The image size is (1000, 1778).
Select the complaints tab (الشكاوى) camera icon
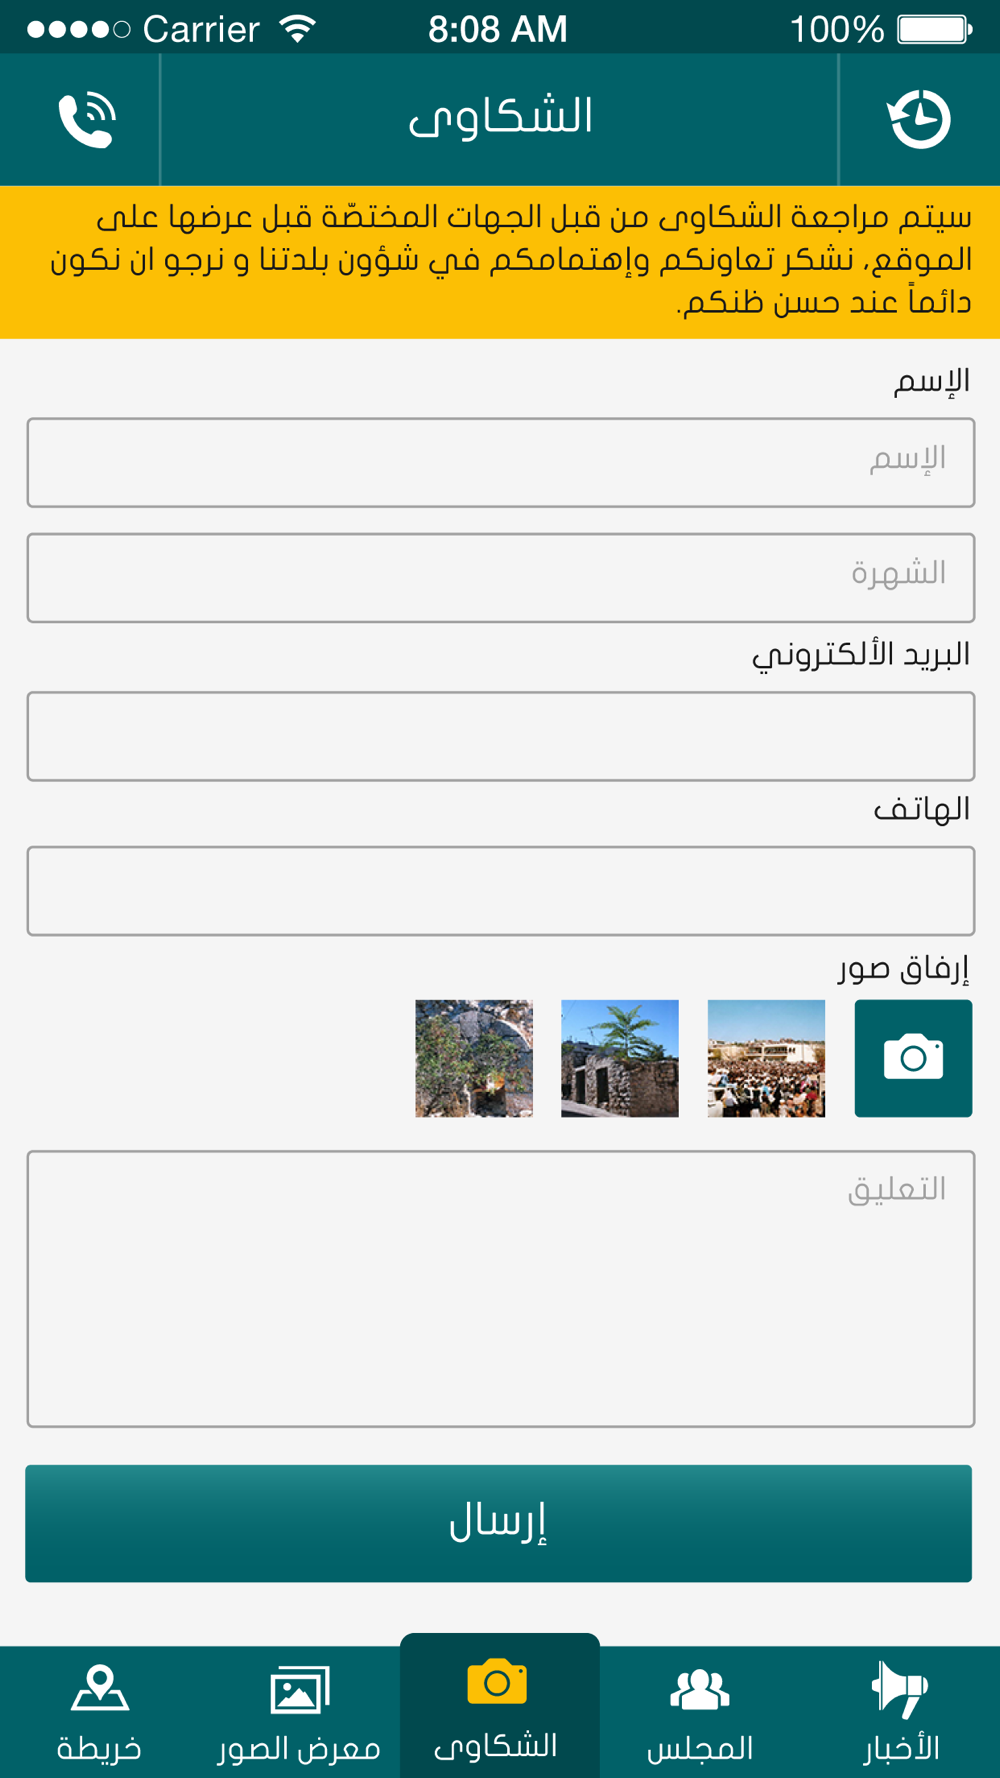[x=497, y=1682]
